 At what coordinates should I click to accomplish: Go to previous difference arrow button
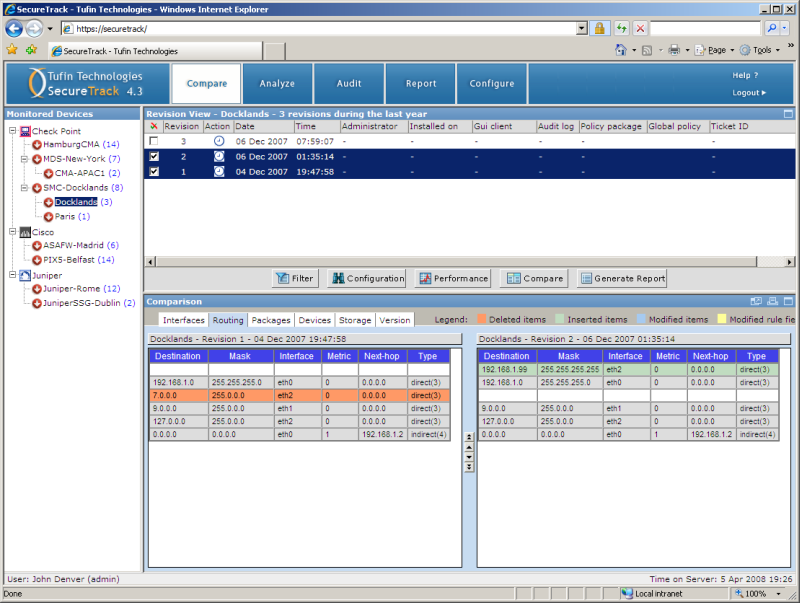tap(469, 447)
